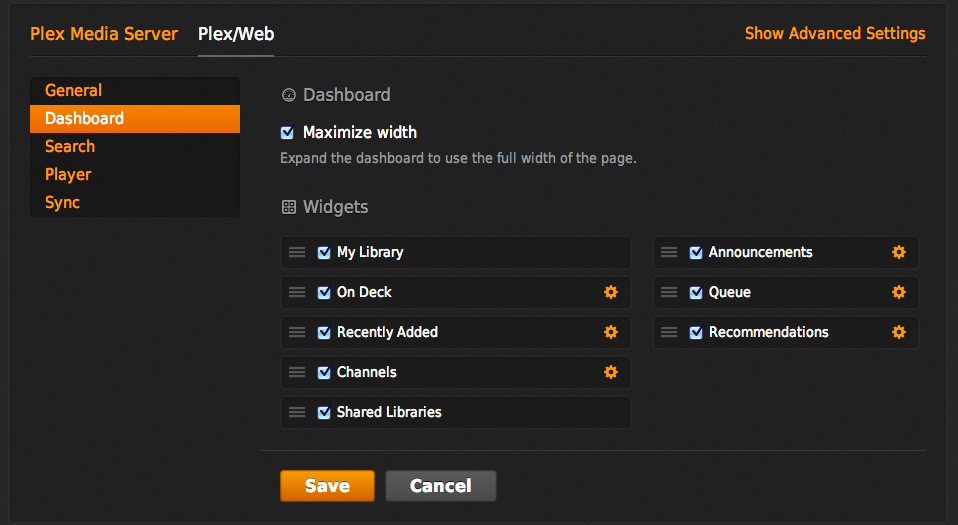
Task: Open Recently Added widget gear settings
Action: [611, 332]
